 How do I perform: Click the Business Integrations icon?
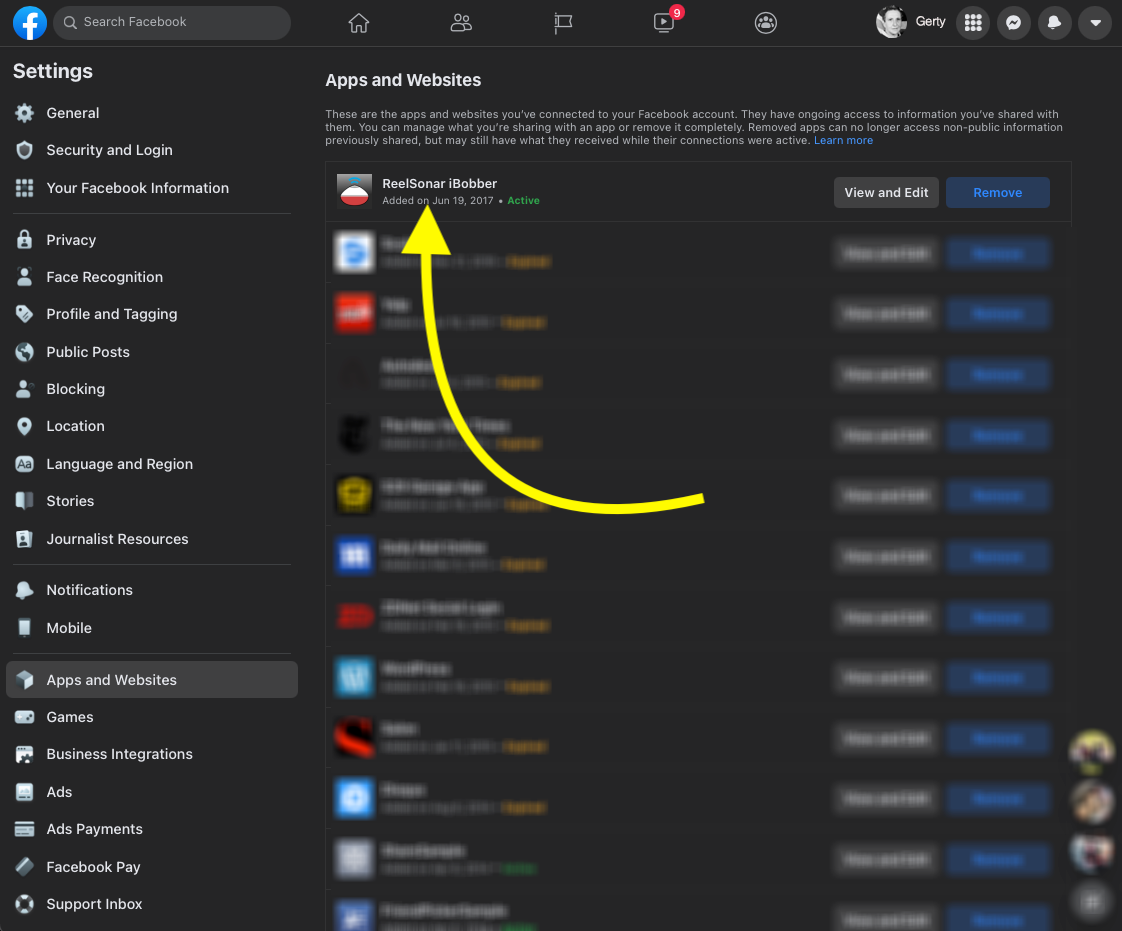[x=24, y=754]
